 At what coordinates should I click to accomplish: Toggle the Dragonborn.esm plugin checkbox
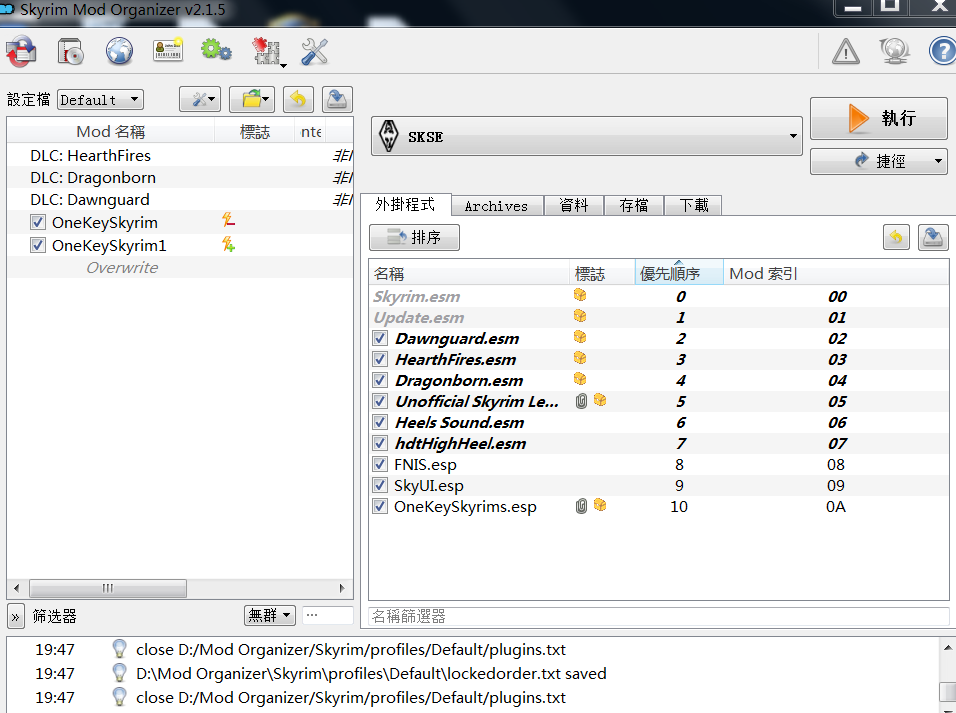point(380,380)
